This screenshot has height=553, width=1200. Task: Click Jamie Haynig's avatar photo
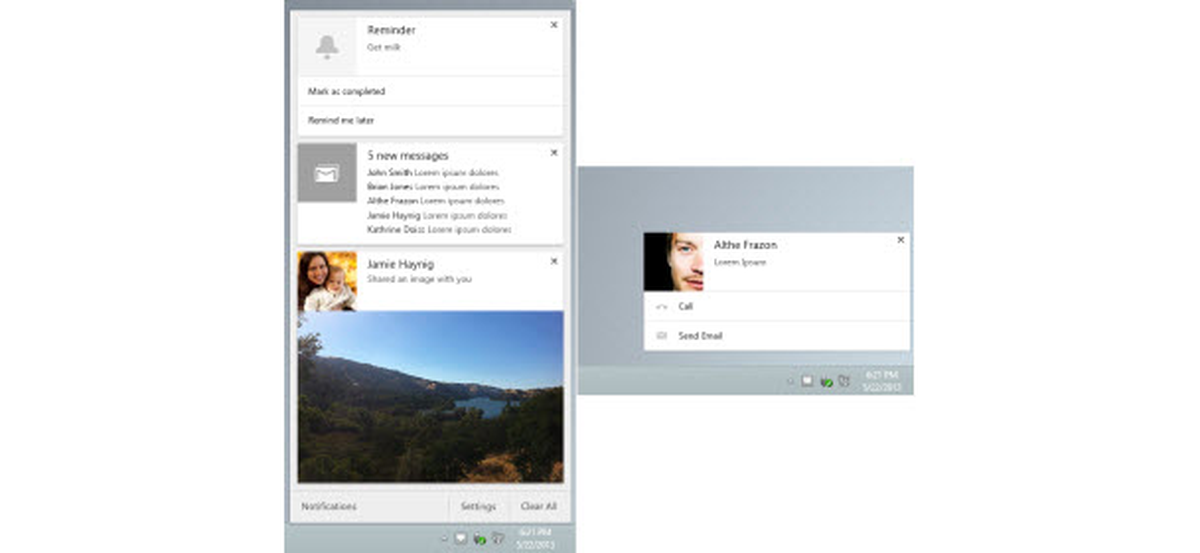(327, 281)
